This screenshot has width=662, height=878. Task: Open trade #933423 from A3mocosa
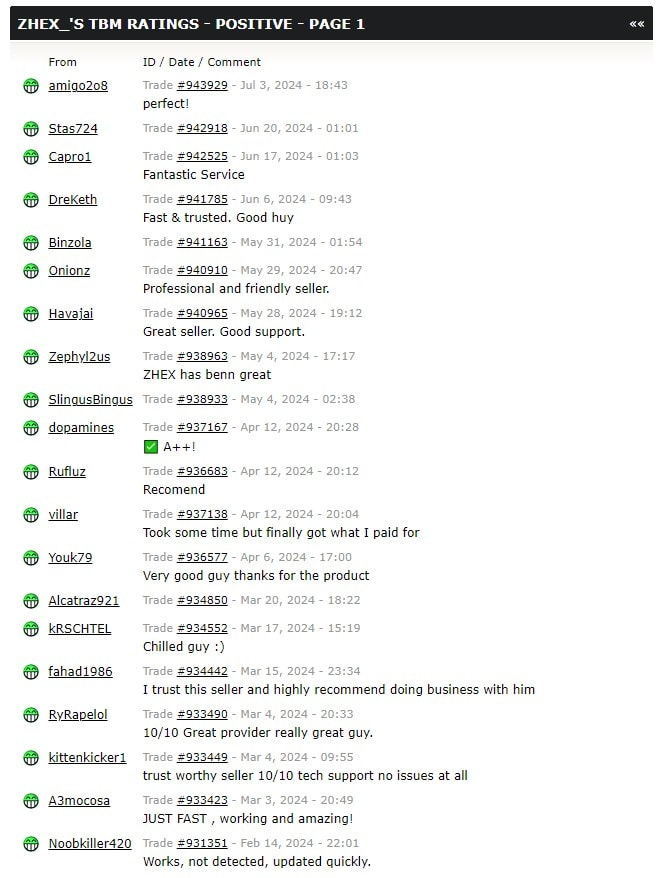click(202, 800)
